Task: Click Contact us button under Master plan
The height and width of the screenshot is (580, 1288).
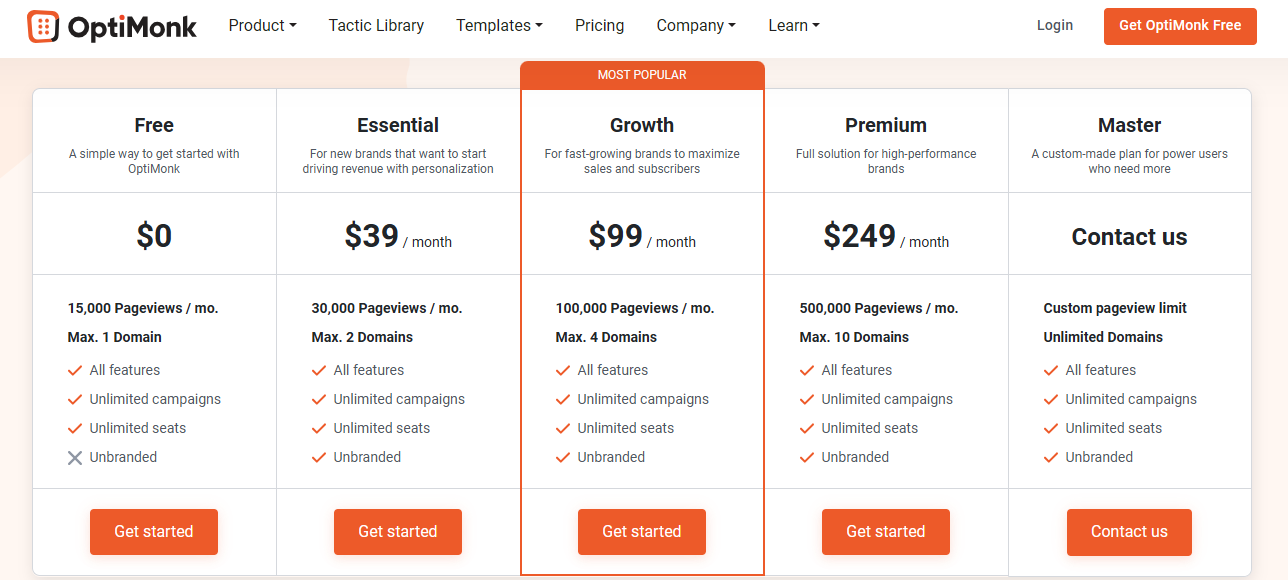Action: pyautogui.click(x=1129, y=532)
